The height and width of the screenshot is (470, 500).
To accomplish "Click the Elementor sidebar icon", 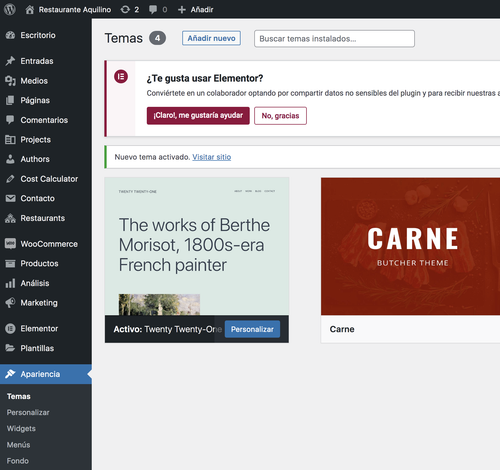I will click(10, 329).
